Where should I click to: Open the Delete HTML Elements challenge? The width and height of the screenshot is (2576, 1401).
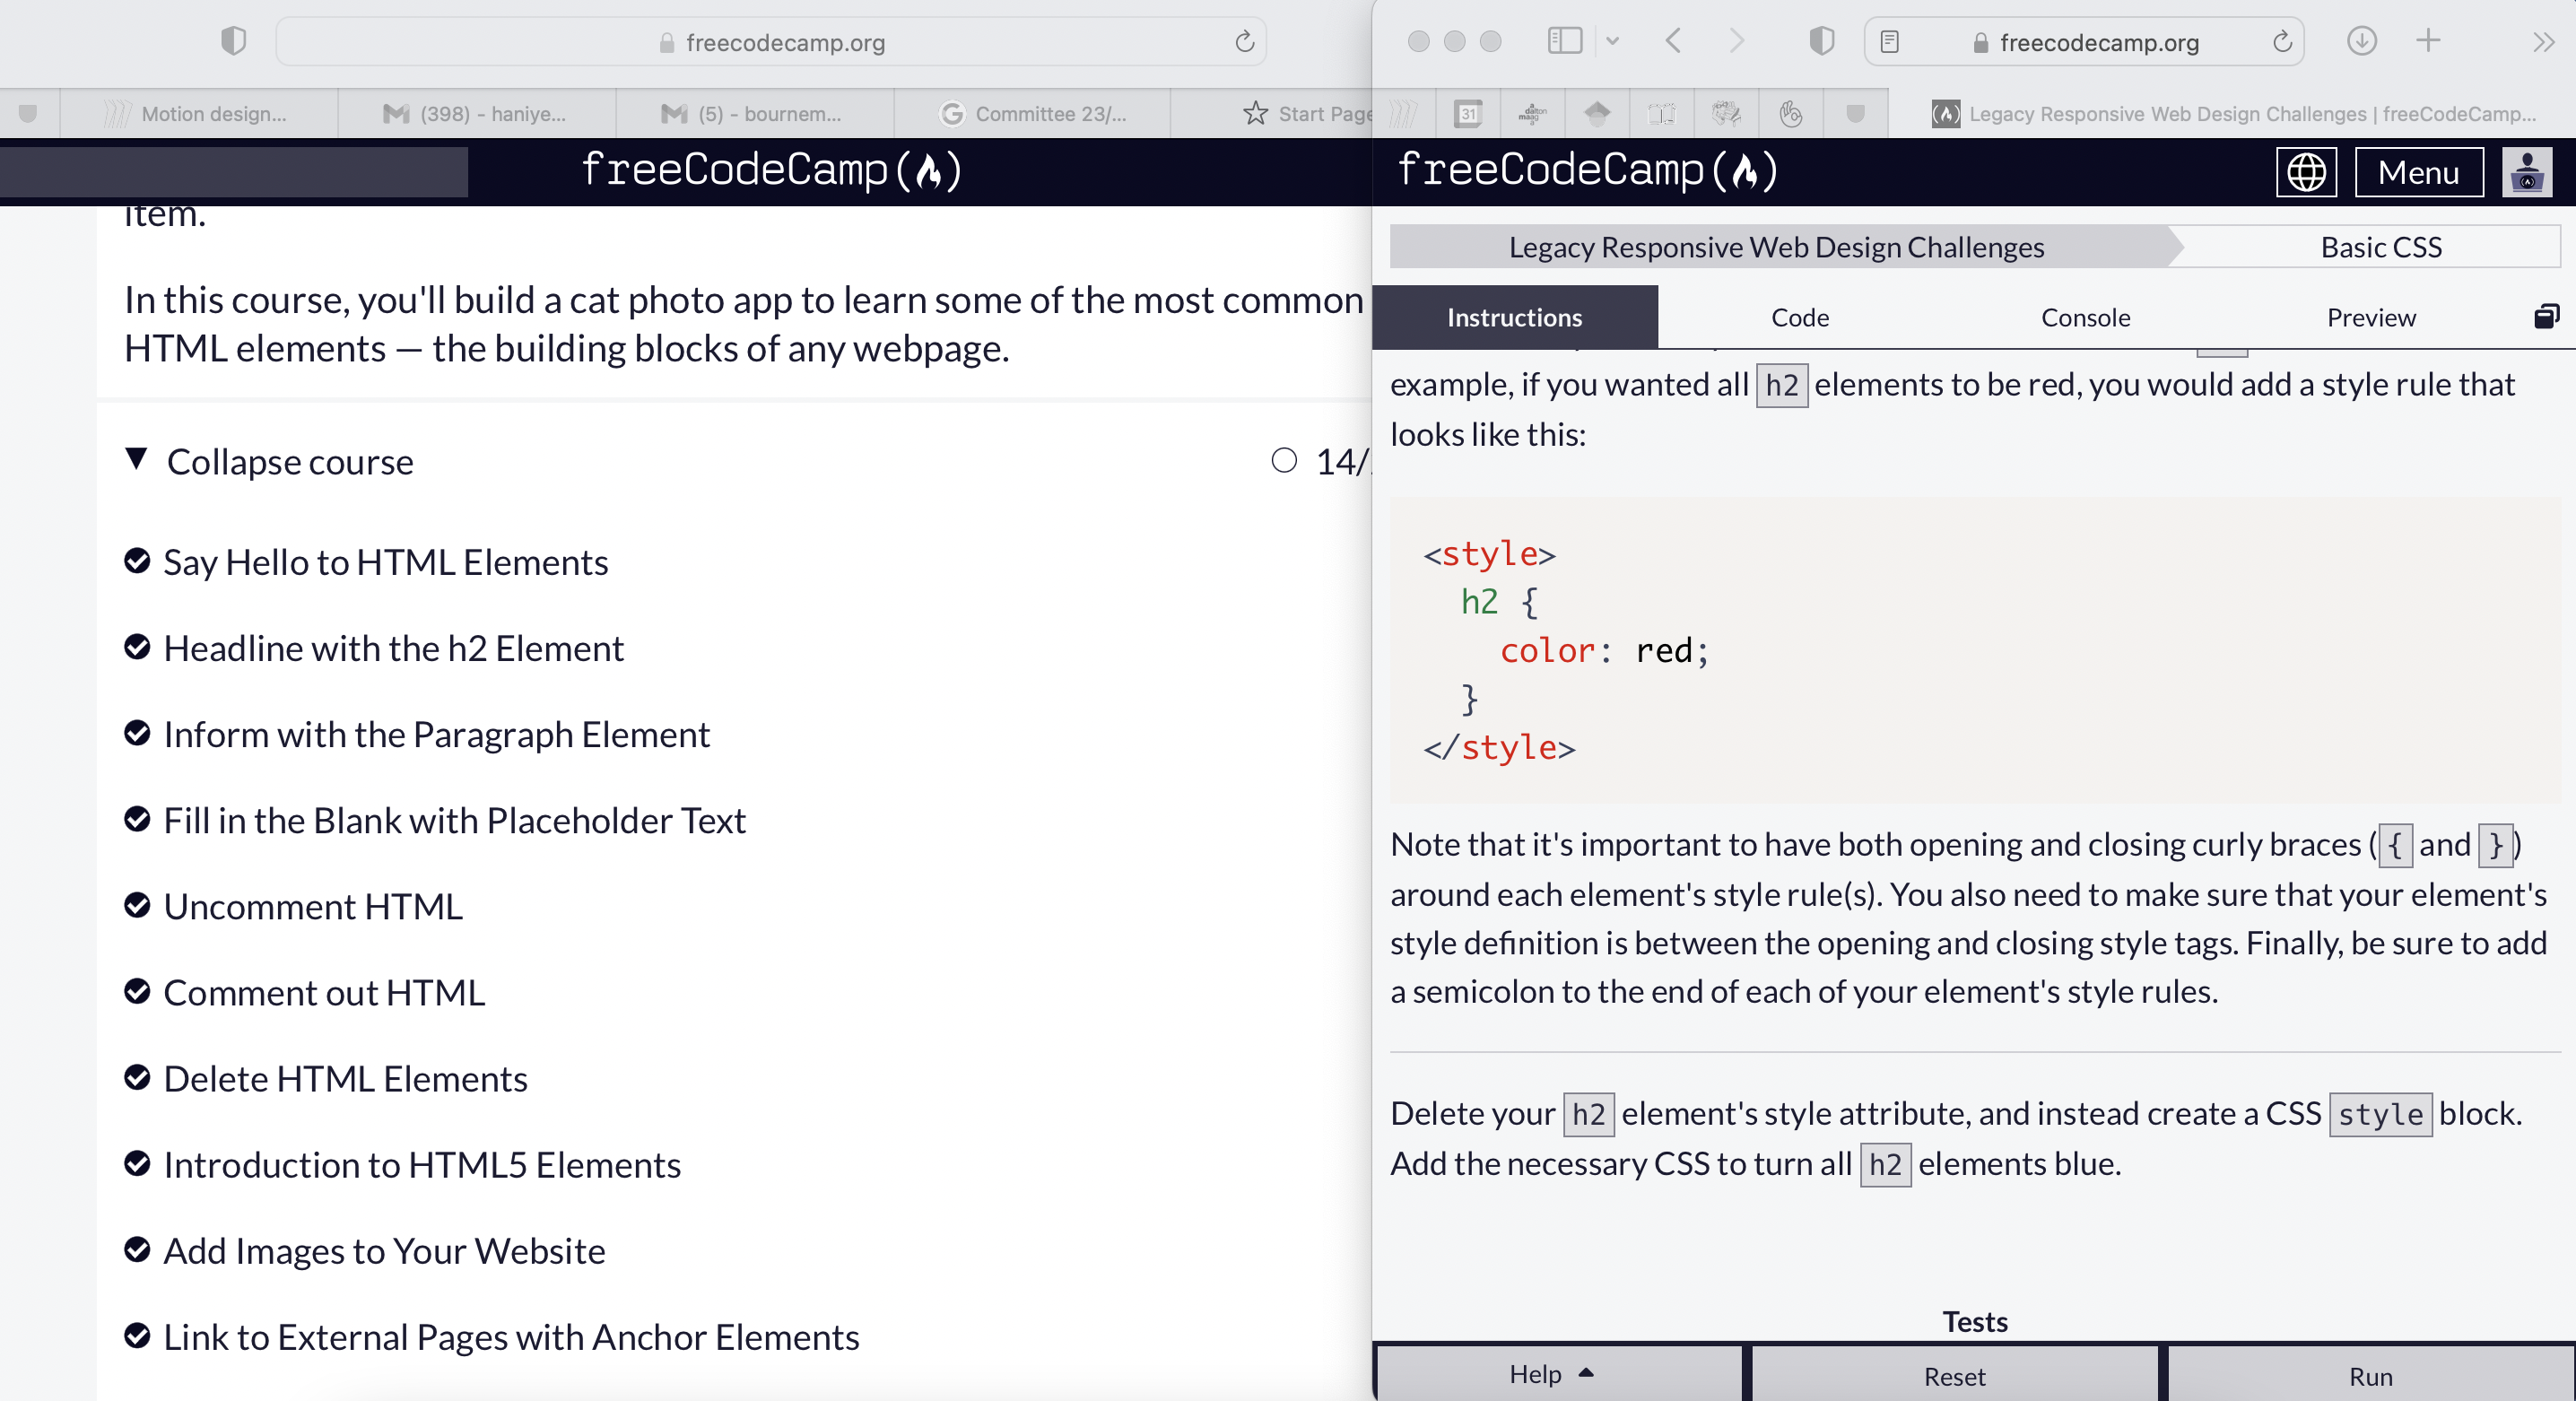click(345, 1078)
